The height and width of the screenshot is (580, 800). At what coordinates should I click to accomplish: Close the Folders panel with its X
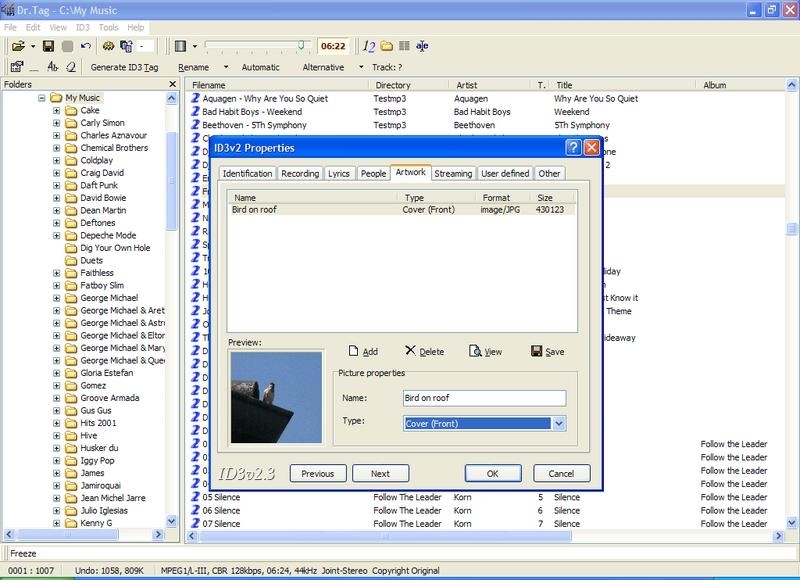click(x=172, y=84)
